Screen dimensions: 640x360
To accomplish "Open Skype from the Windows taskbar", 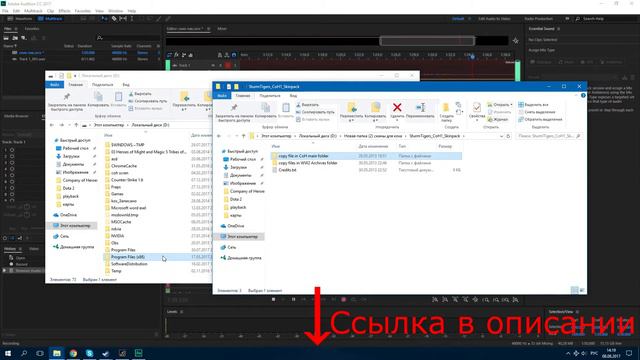I will (x=89, y=353).
